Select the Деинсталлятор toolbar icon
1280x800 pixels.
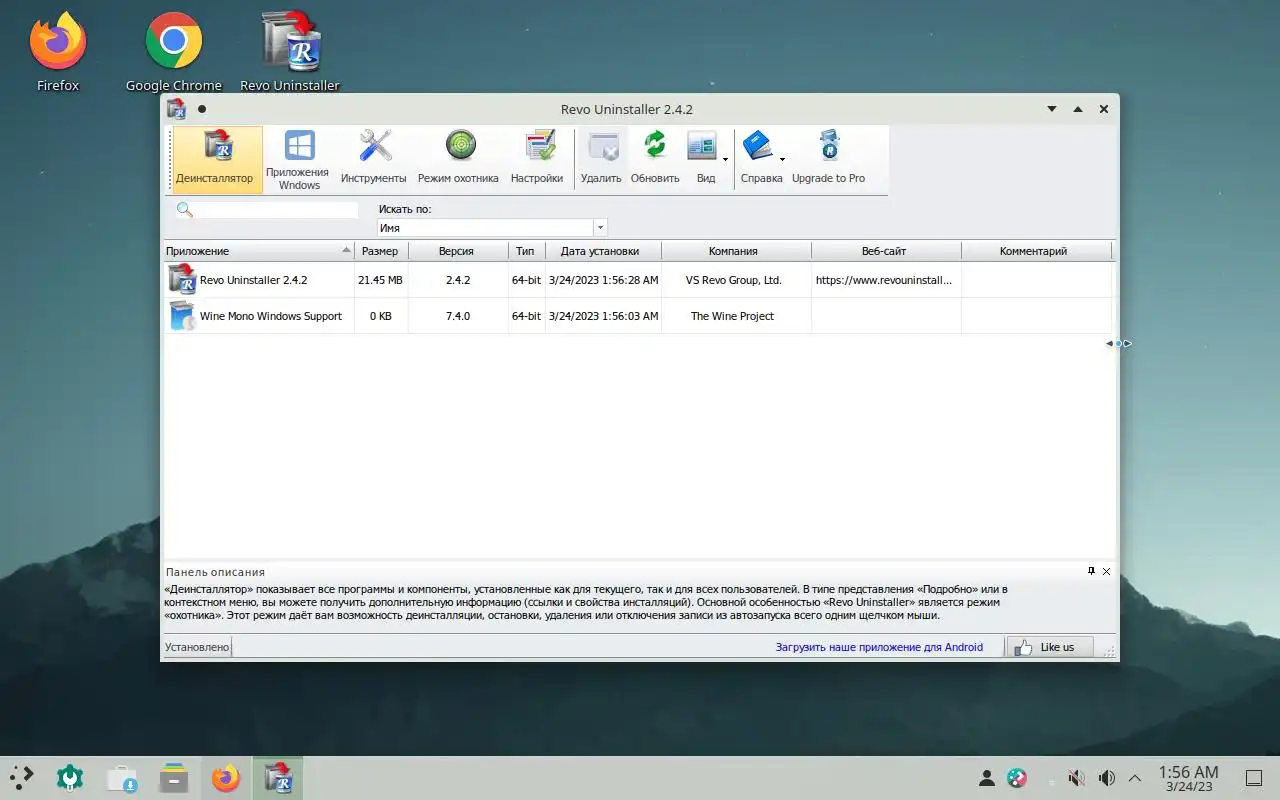[x=214, y=159]
